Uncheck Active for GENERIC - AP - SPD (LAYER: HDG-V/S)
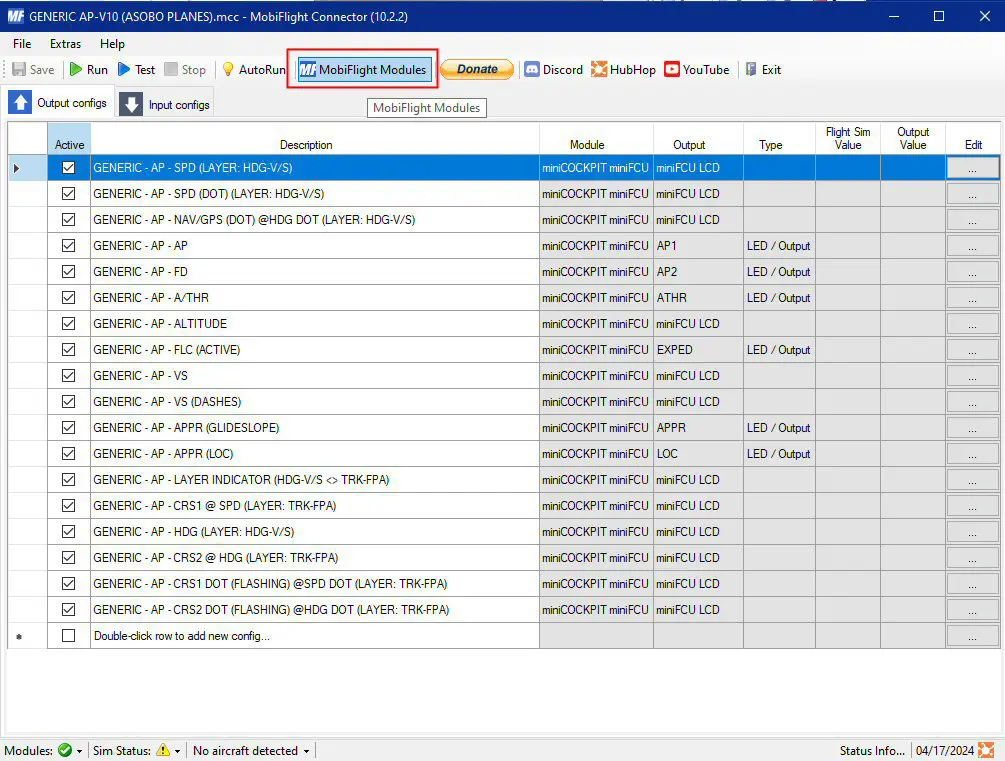1005x761 pixels. [x=69, y=167]
